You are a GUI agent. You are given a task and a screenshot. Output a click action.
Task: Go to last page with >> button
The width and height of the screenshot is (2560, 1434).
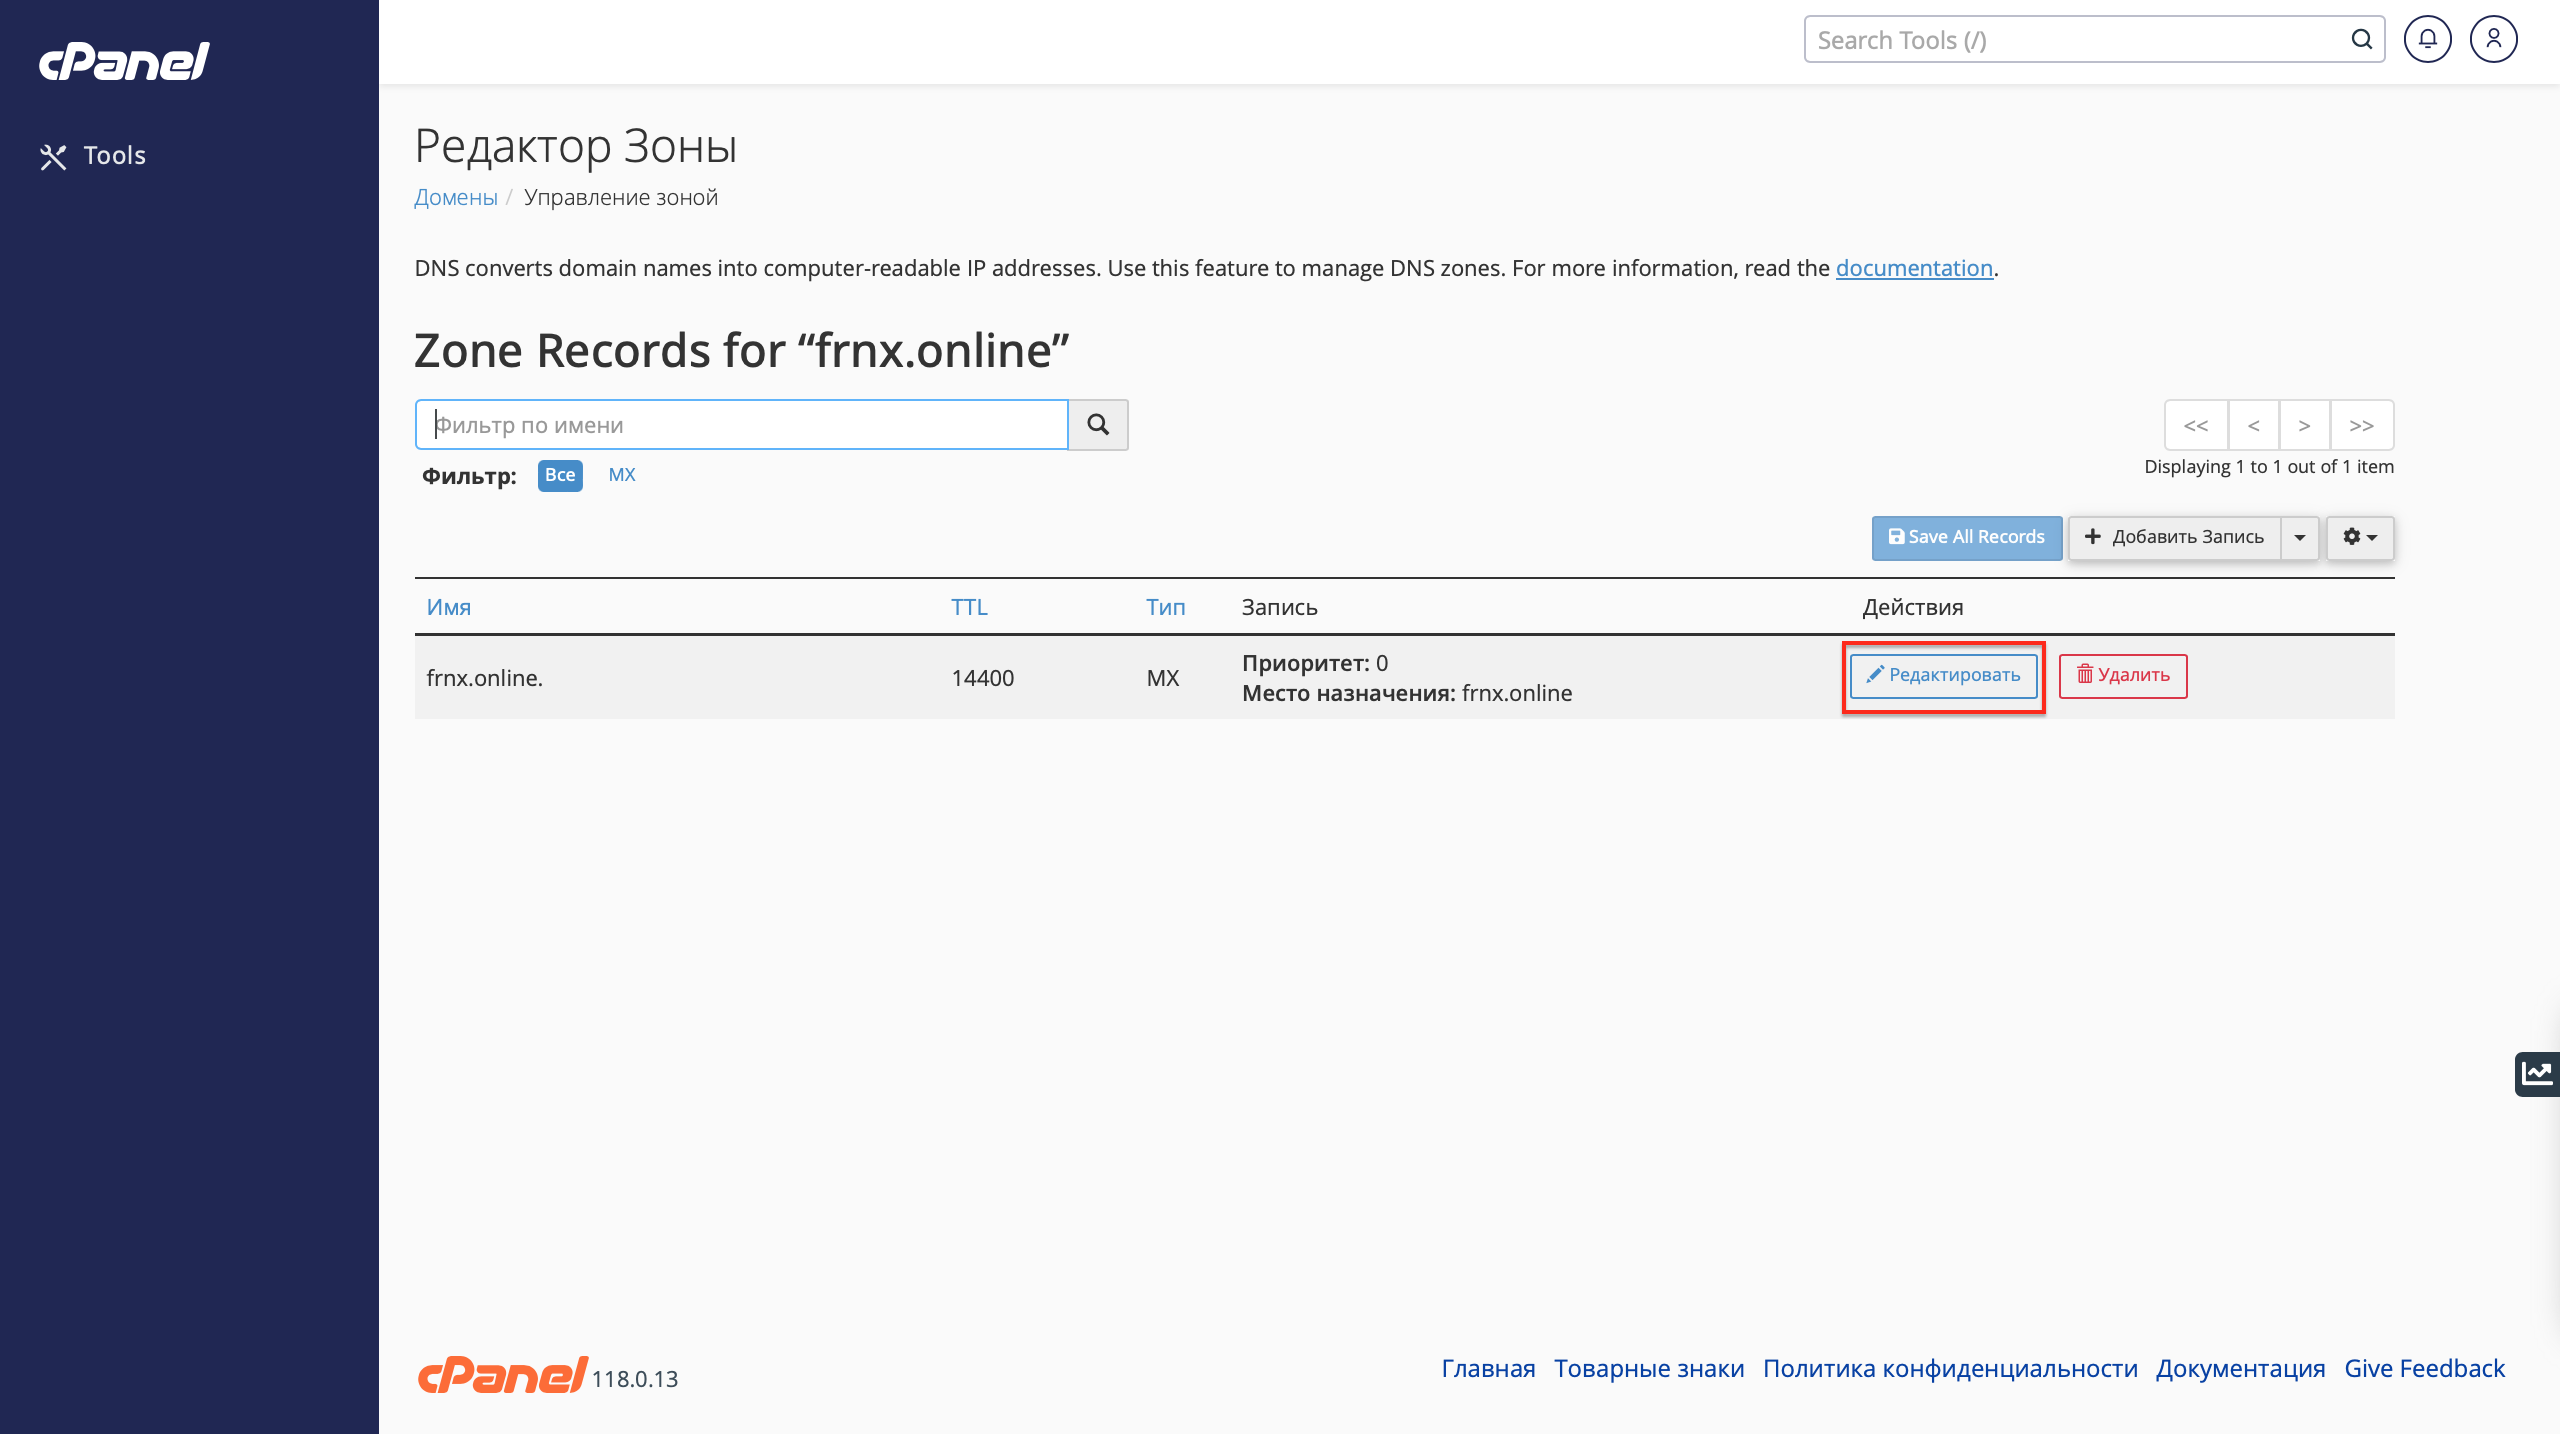(x=2362, y=426)
